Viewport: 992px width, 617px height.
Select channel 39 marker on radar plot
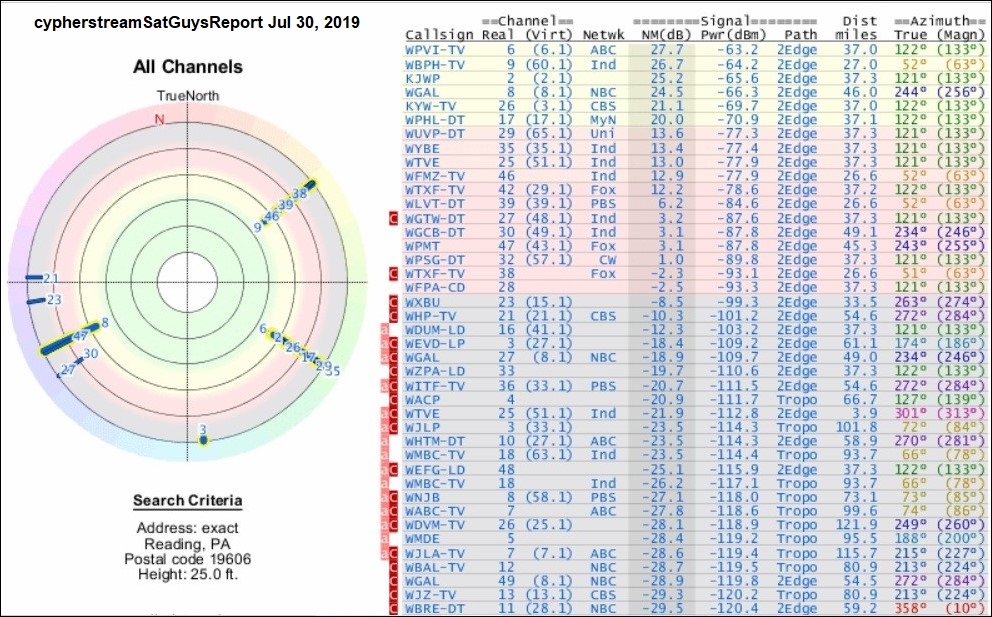tap(285, 204)
